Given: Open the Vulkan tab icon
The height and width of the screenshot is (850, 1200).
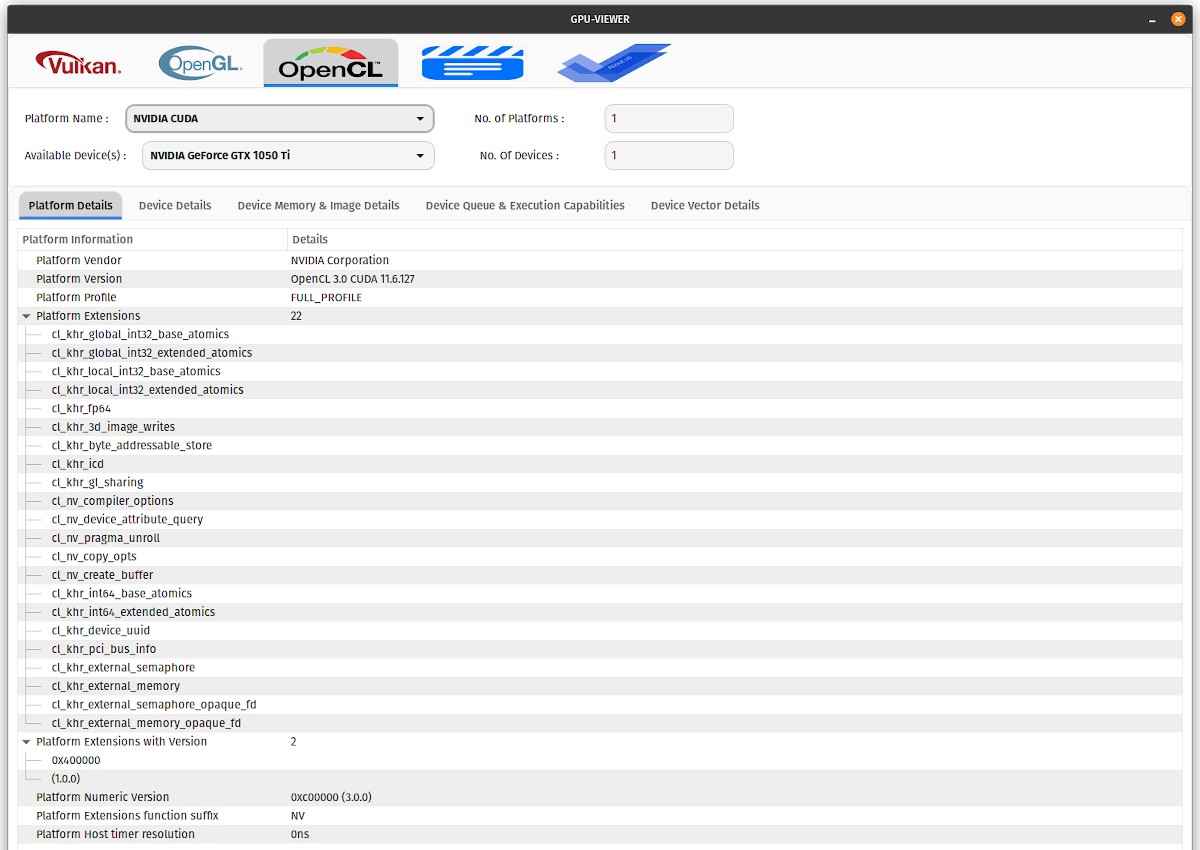Looking at the screenshot, I should click(79, 64).
